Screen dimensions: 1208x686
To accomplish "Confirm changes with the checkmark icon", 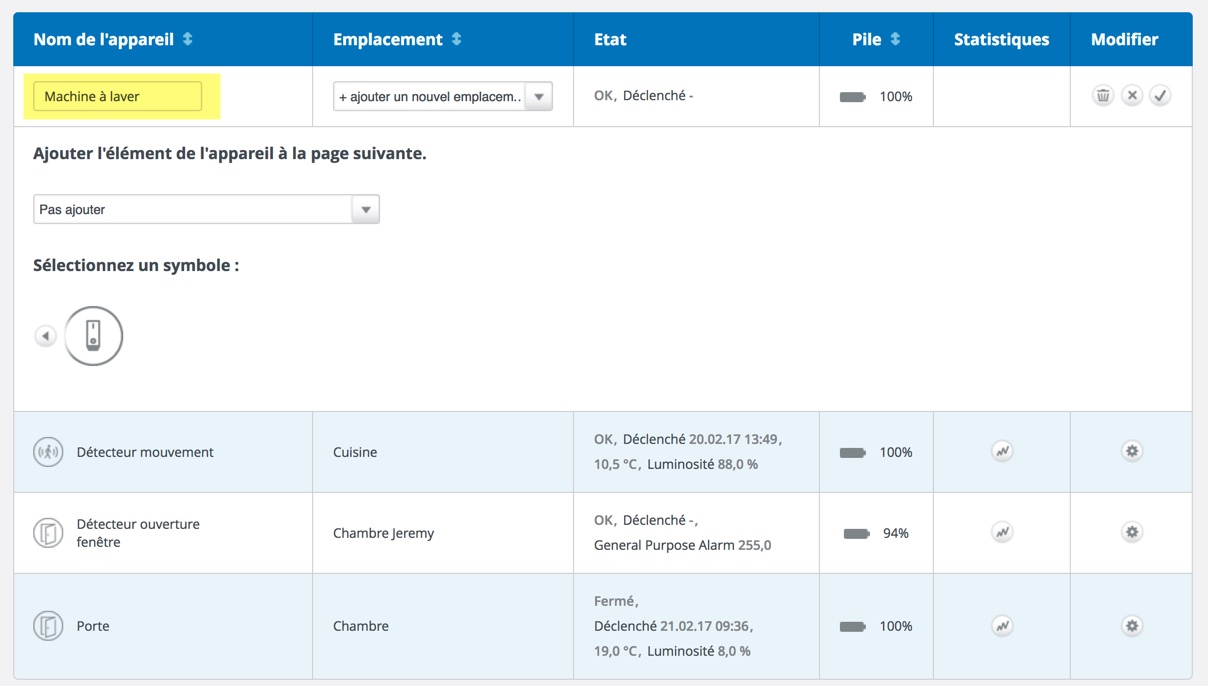I will pos(1160,96).
